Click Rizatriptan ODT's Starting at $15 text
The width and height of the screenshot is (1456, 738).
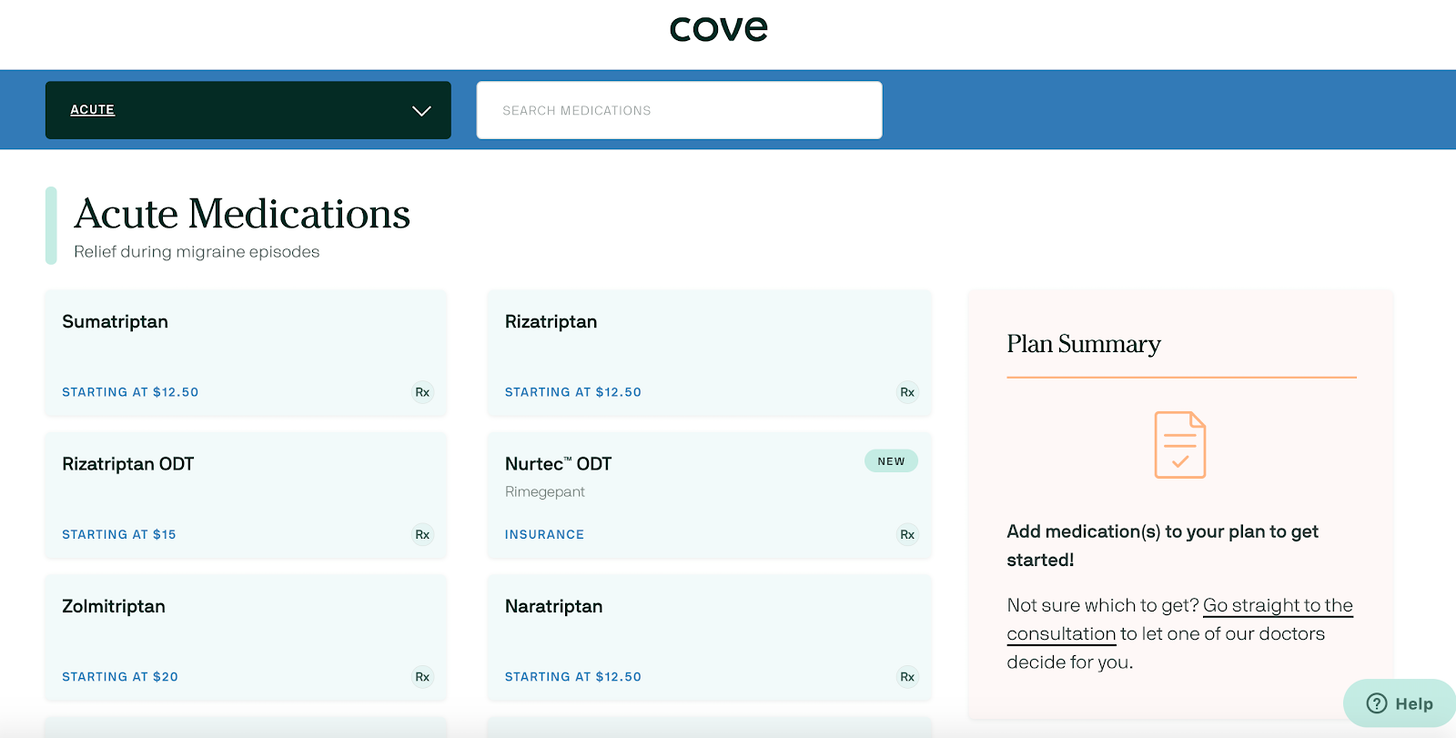[119, 534]
